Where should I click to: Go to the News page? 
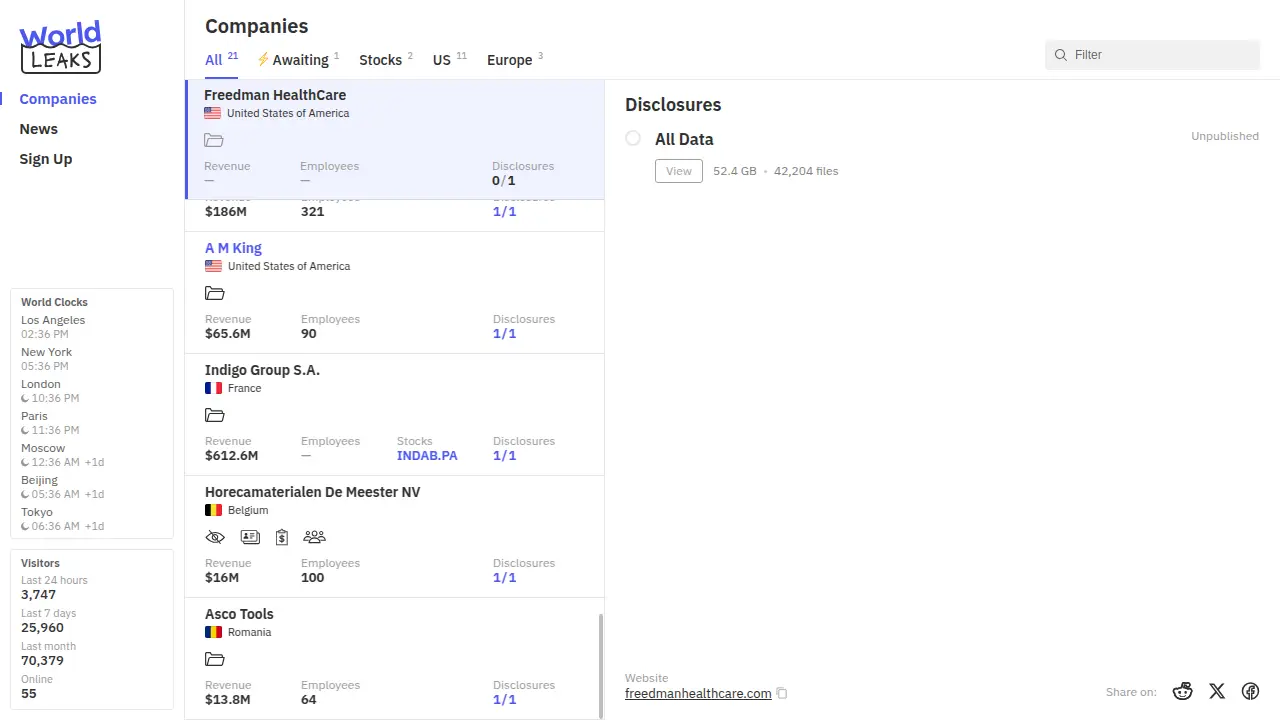click(39, 129)
